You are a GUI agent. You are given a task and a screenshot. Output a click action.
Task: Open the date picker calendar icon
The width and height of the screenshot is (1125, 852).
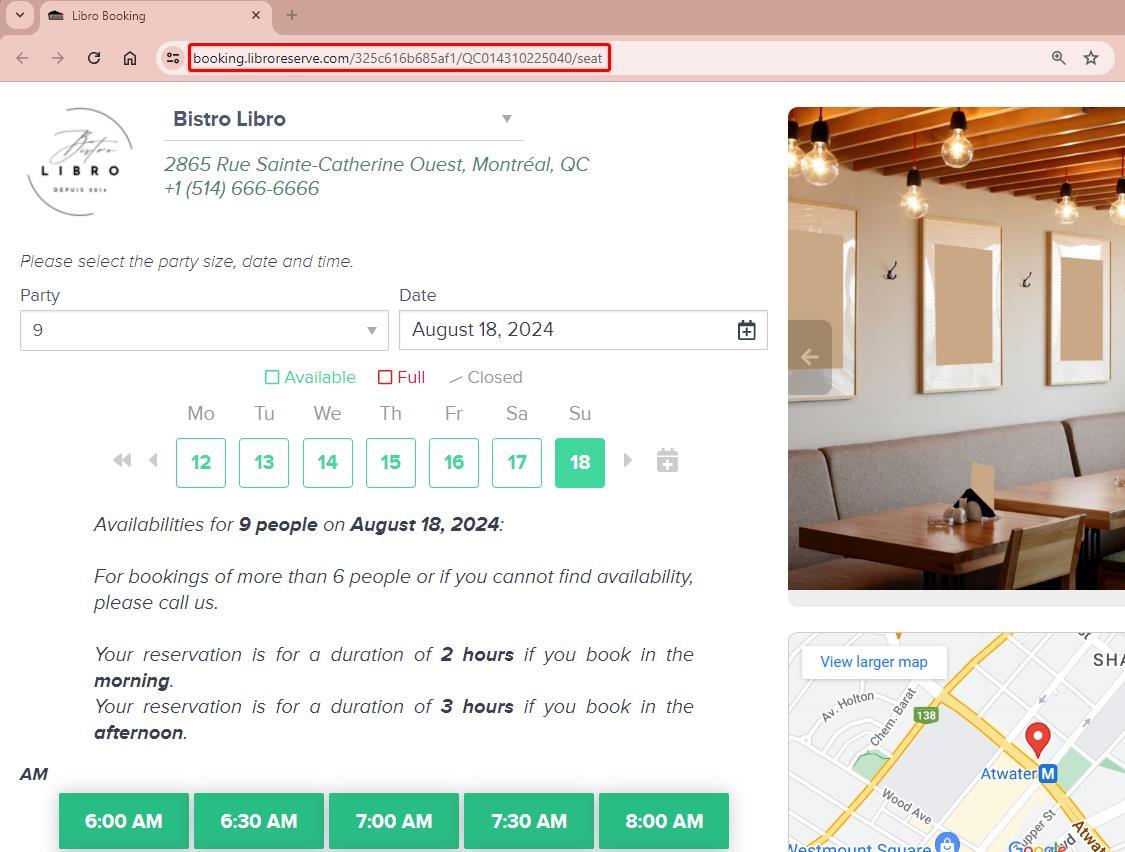click(746, 329)
